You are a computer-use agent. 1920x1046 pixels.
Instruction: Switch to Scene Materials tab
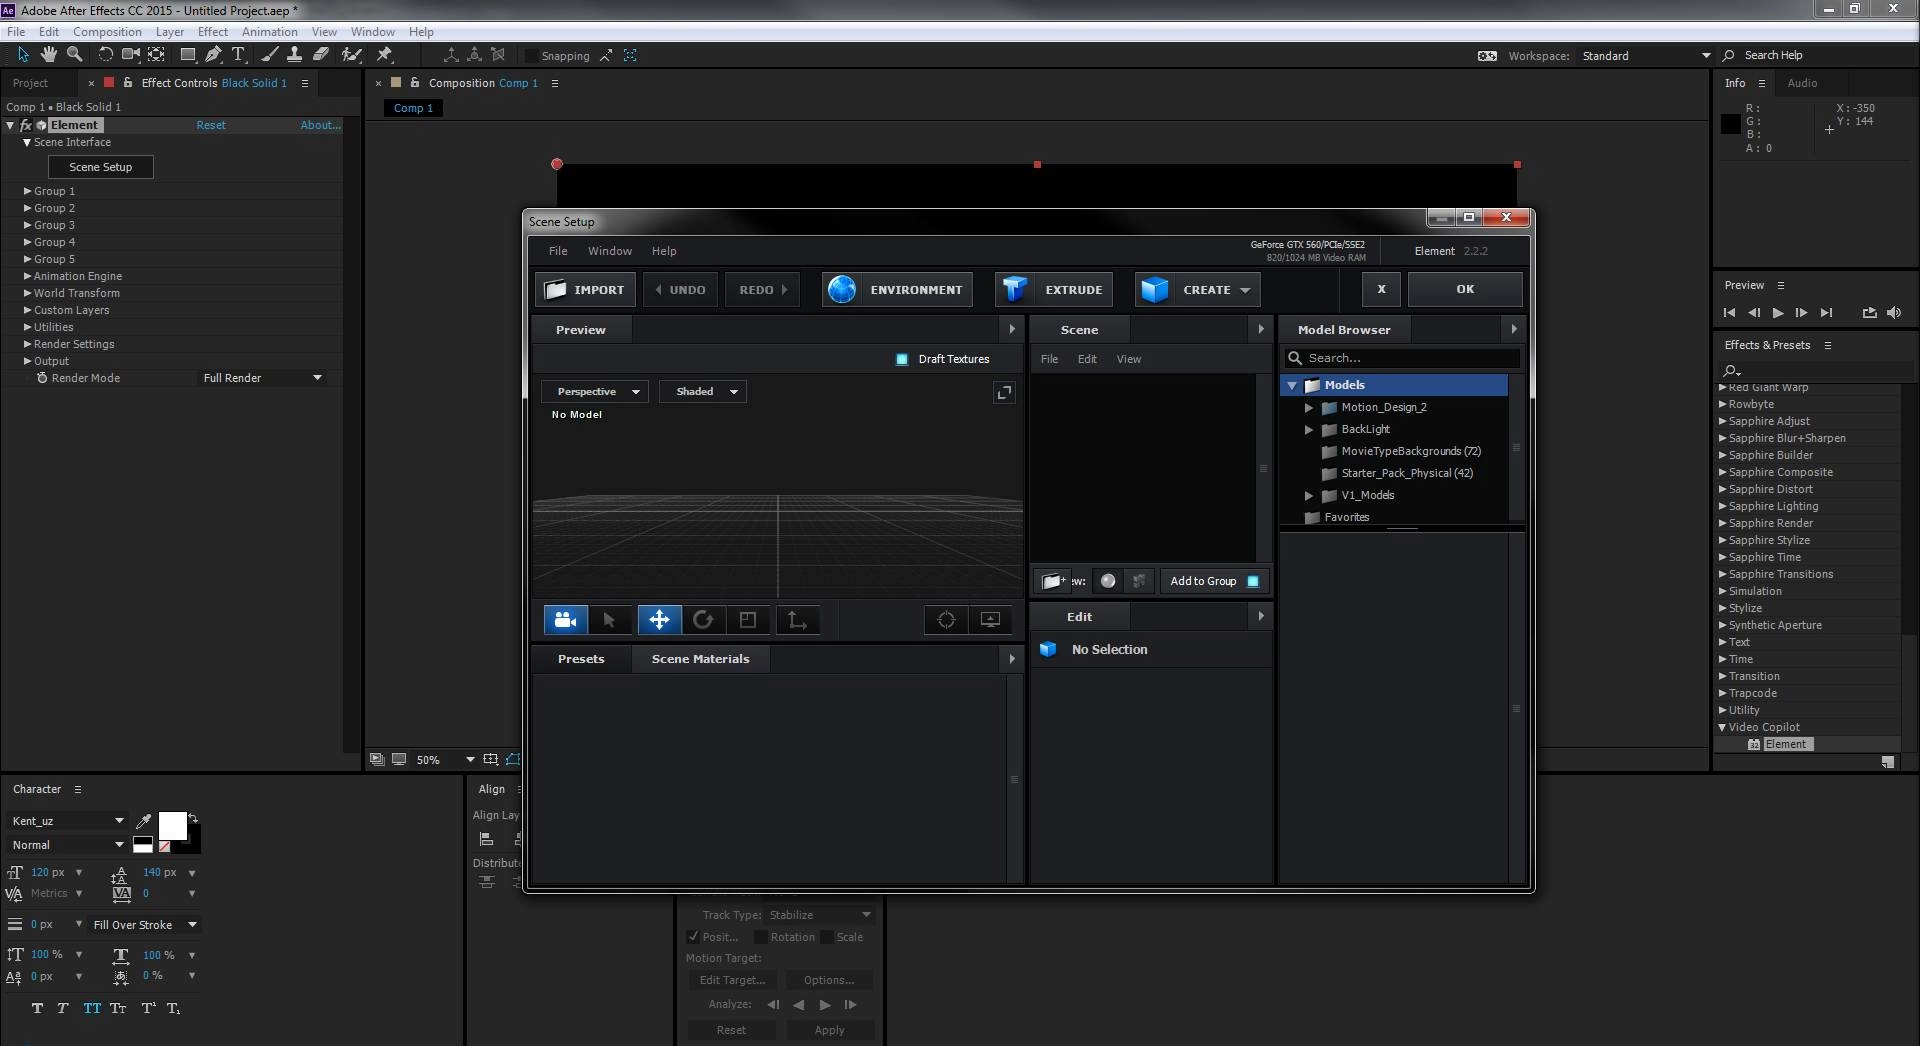point(700,659)
